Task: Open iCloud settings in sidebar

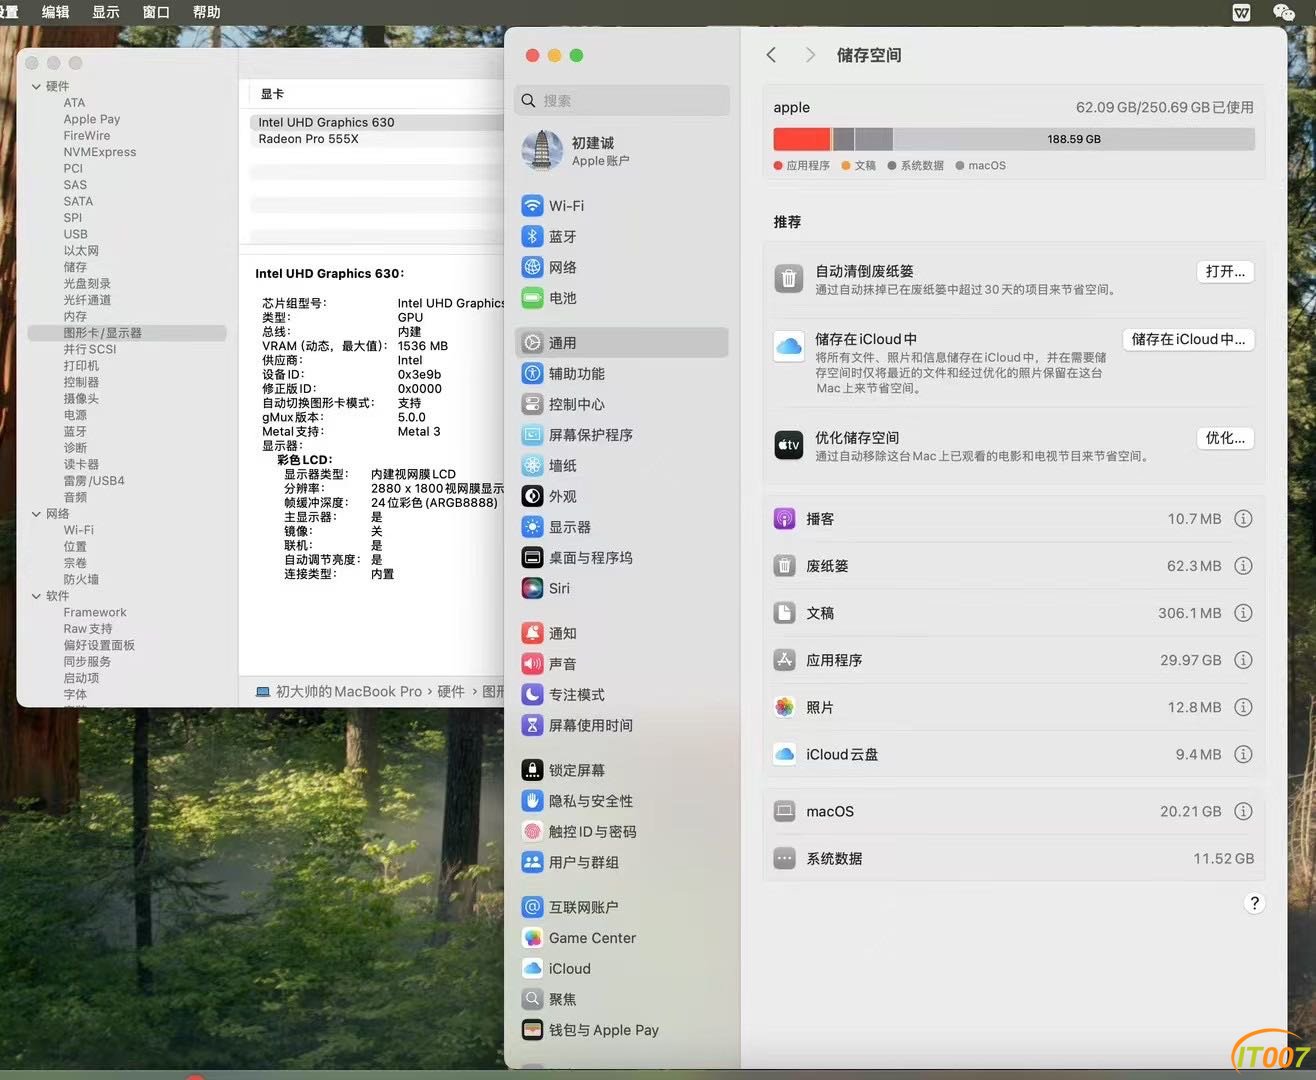Action: point(622,969)
